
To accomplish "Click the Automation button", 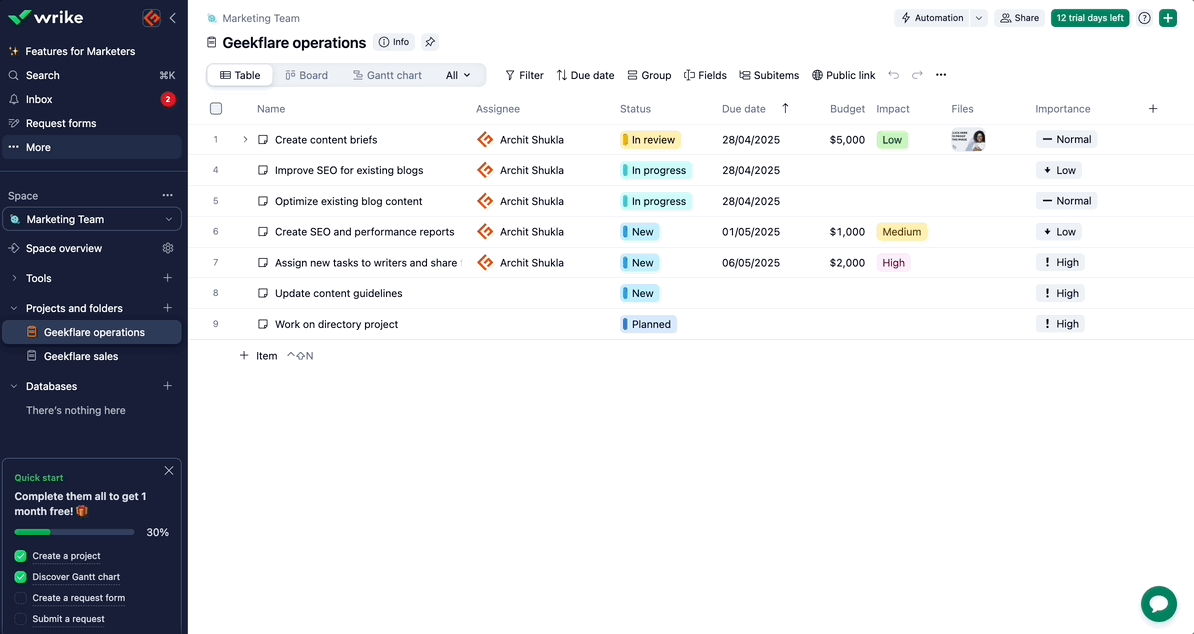I will (x=932, y=18).
